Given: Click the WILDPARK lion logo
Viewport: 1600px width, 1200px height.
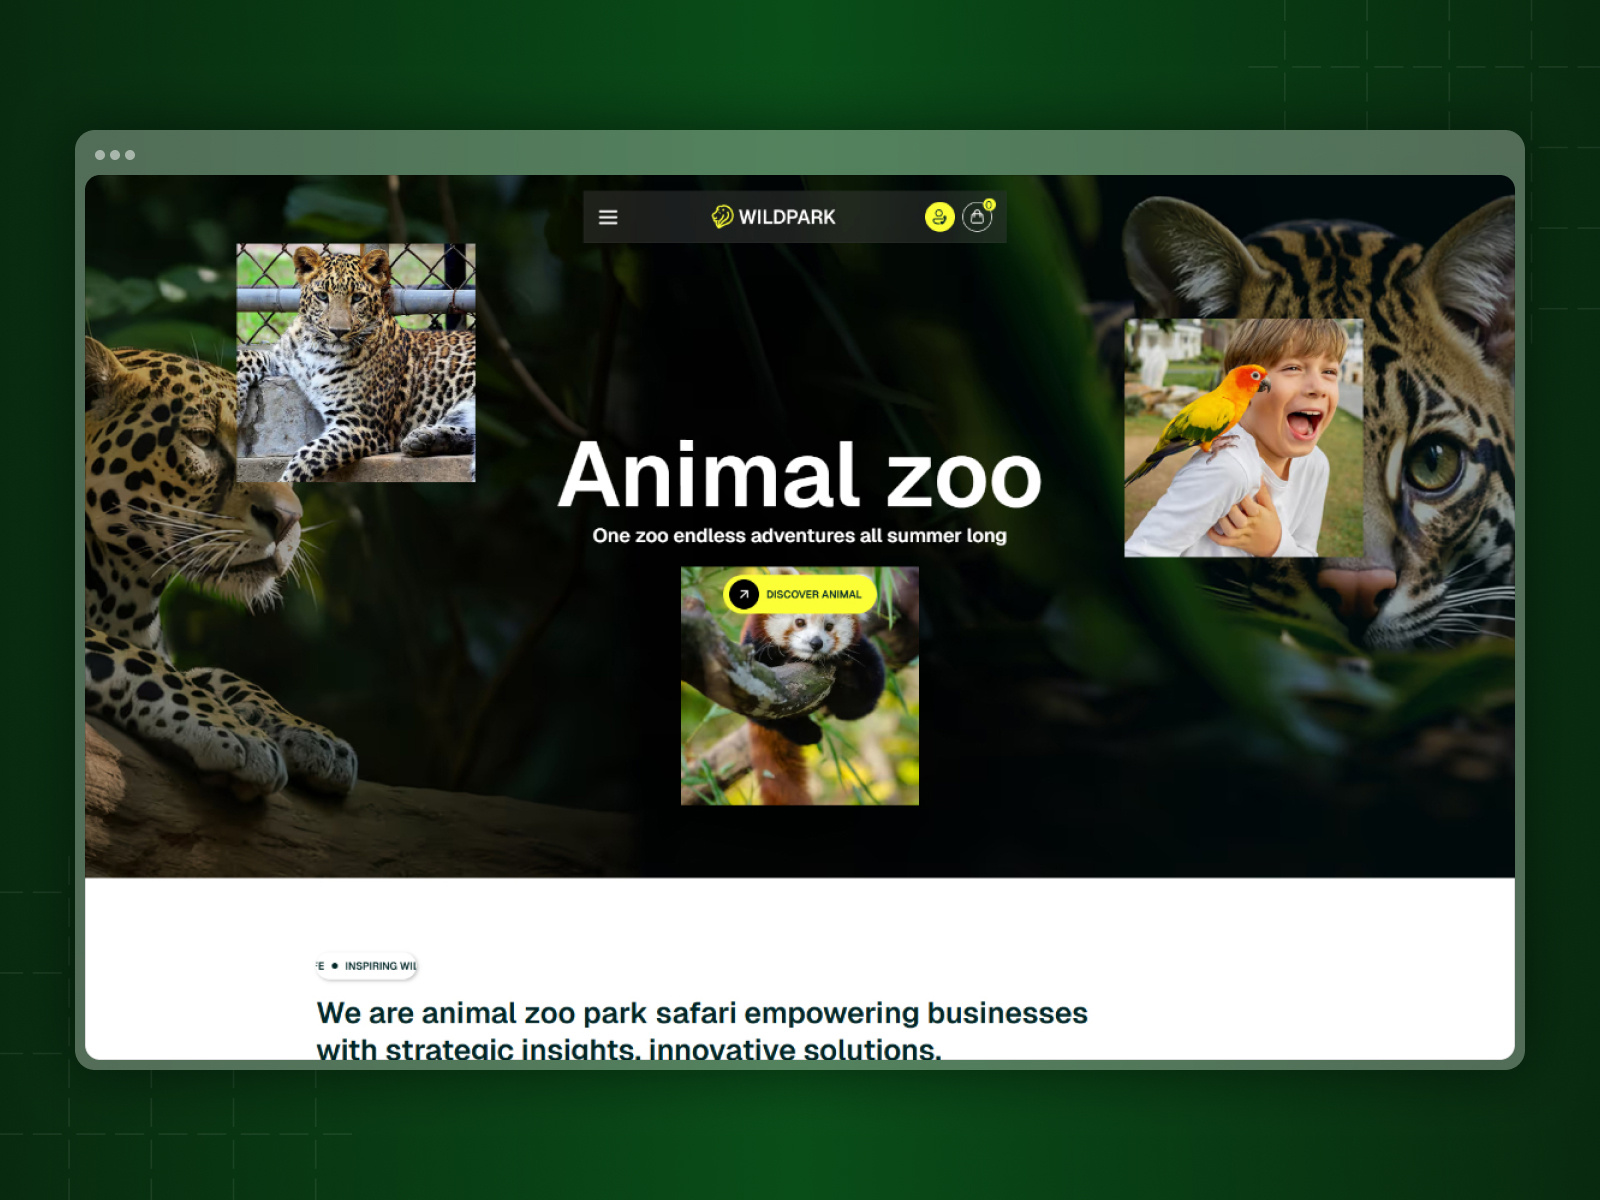Looking at the screenshot, I should (722, 216).
